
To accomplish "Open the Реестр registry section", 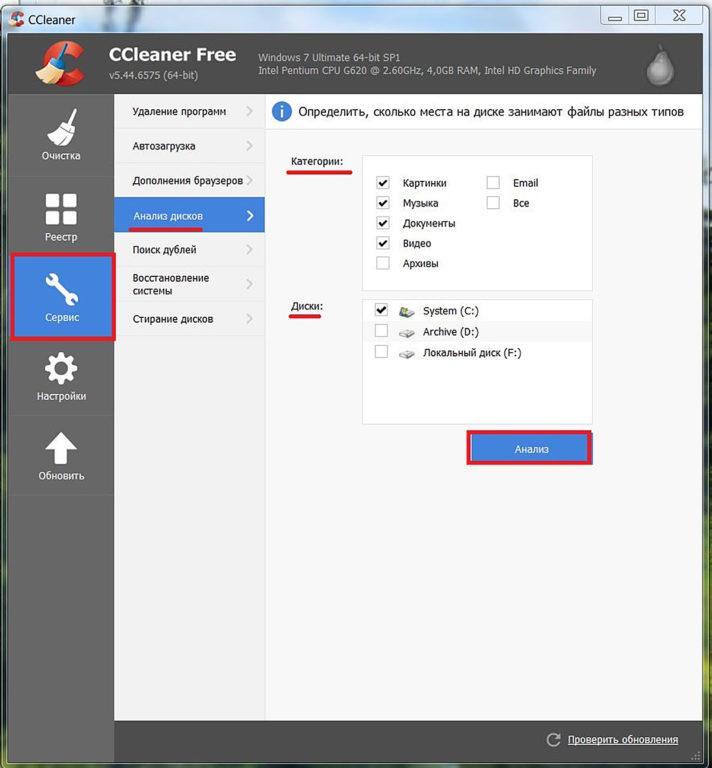I will pos(61,216).
